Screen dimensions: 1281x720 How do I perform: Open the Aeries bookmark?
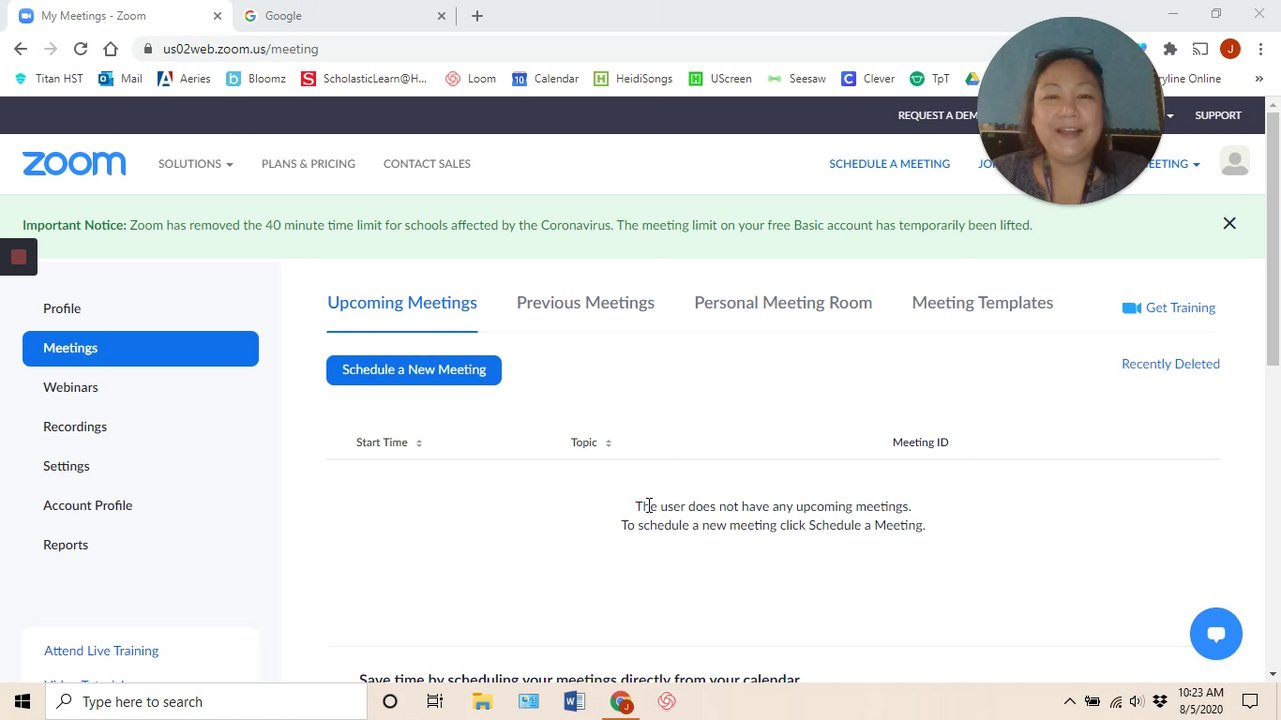pyautogui.click(x=184, y=78)
